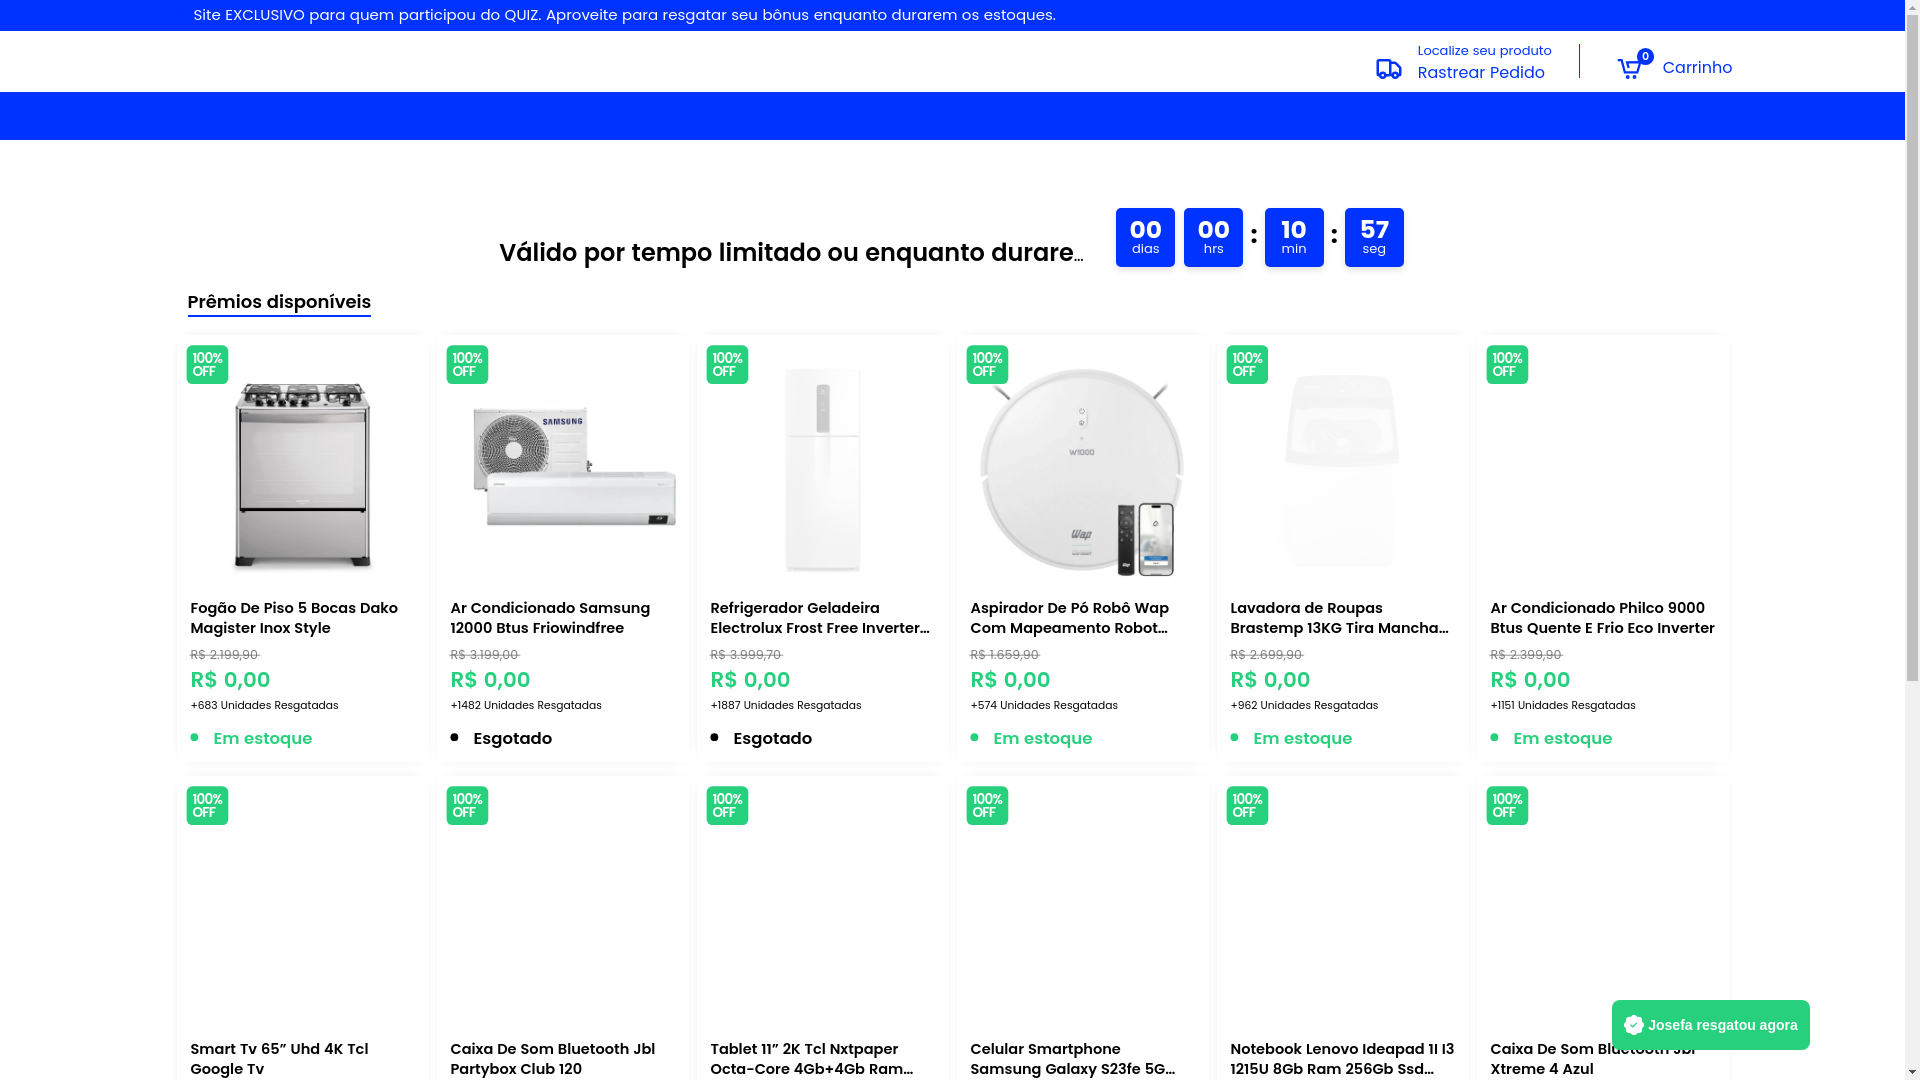Click the crossed-out R$ 3.999,70 price
Image resolution: width=1920 pixels, height=1080 pixels.
pyautogui.click(x=746, y=655)
